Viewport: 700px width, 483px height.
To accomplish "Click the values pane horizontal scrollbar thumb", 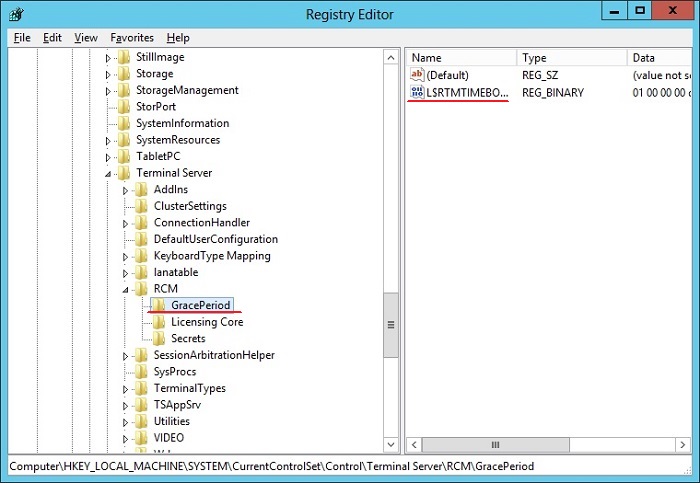I will click(x=495, y=445).
